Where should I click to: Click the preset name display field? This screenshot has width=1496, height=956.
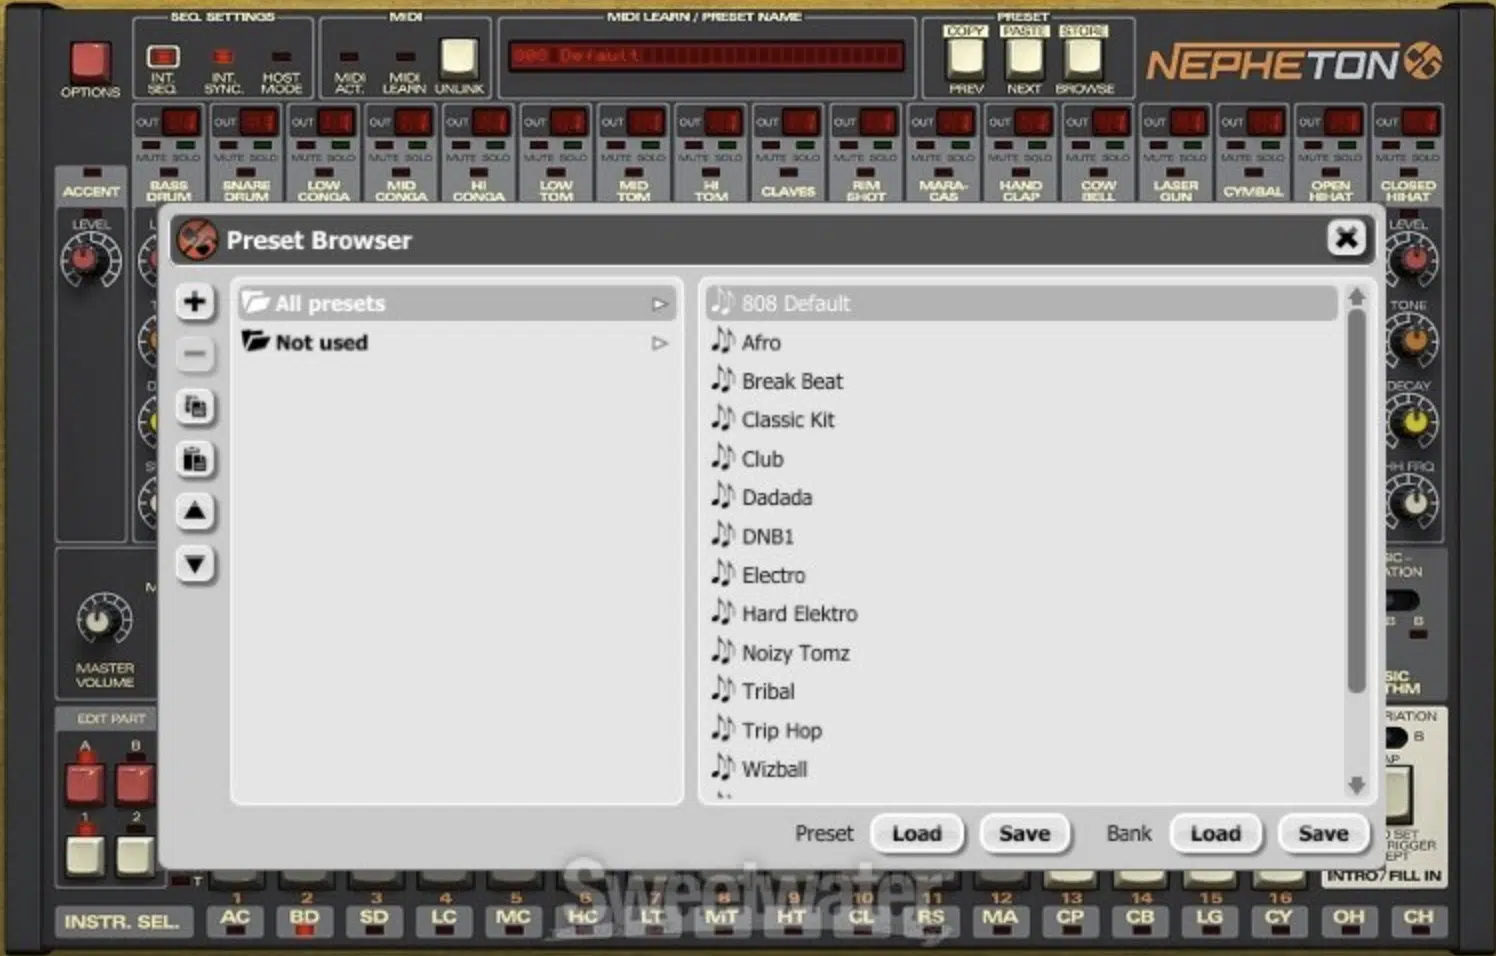tap(706, 55)
